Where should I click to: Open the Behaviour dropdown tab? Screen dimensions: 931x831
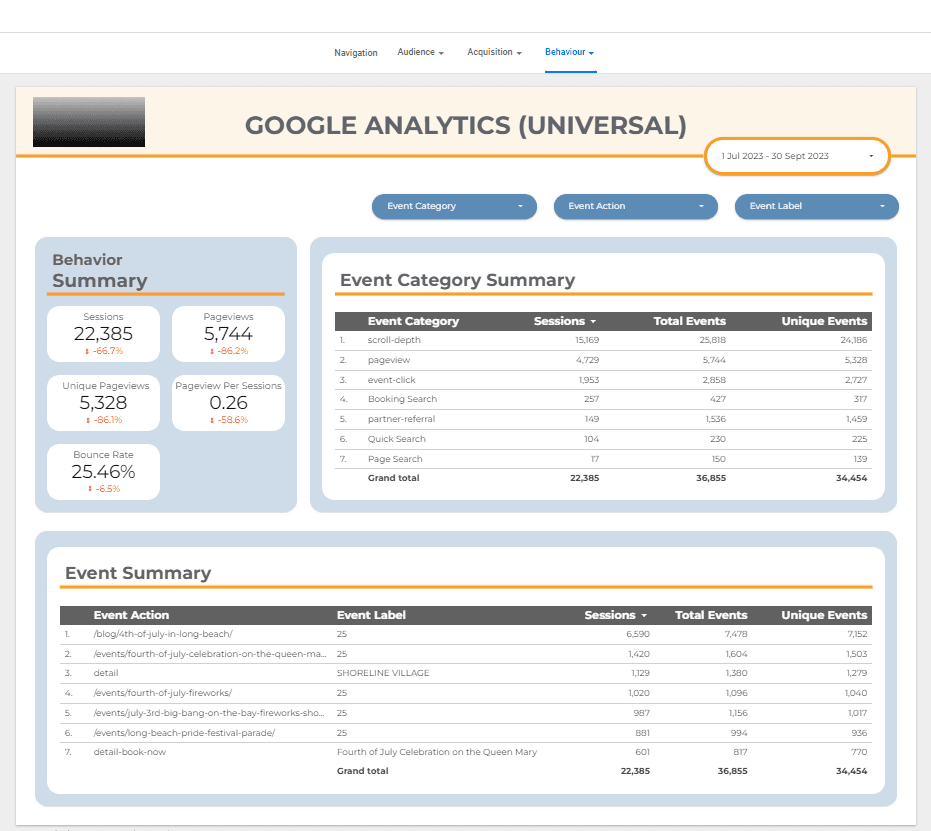pyautogui.click(x=569, y=52)
